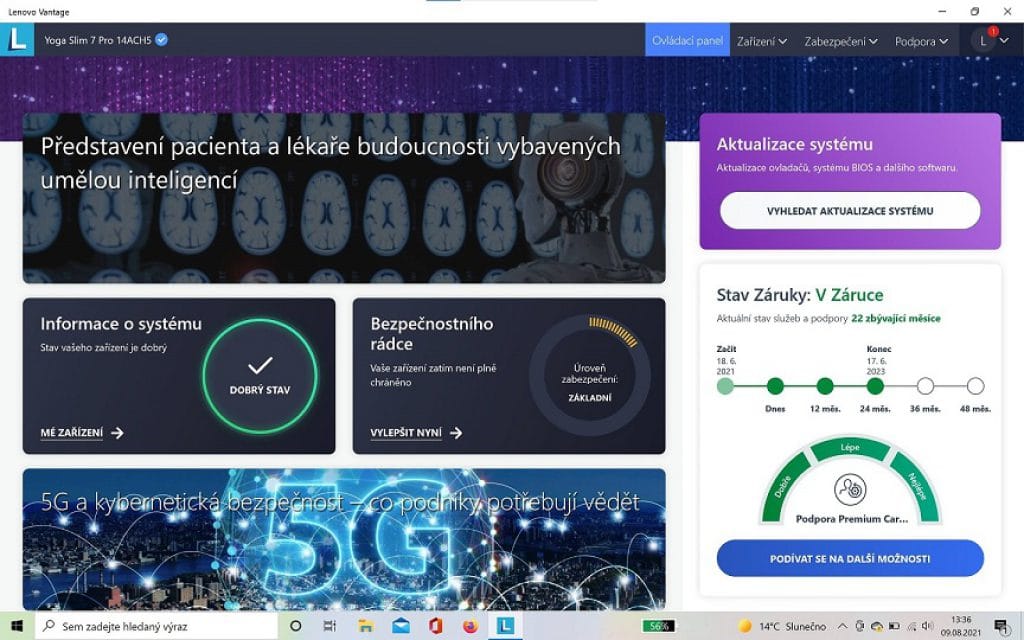This screenshot has height=640, width=1024.
Task: Expand the Podpora dropdown menu
Action: click(x=921, y=41)
